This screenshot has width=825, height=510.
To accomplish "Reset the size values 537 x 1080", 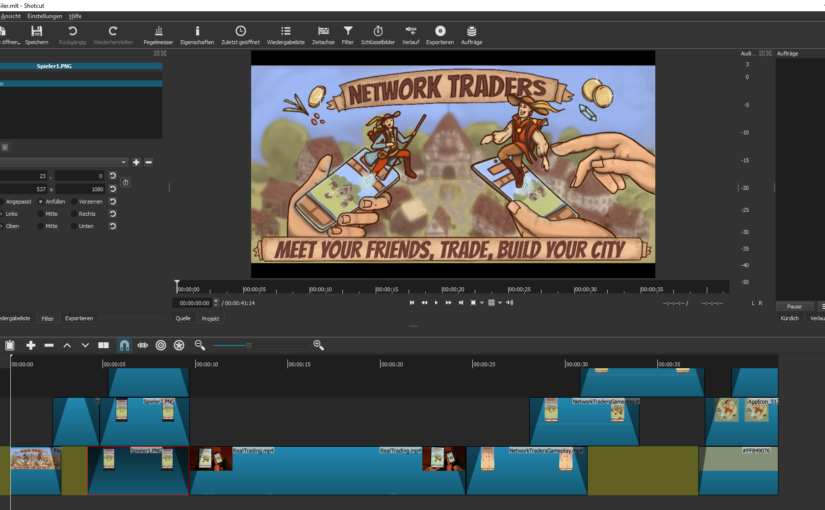I will pyautogui.click(x=113, y=189).
